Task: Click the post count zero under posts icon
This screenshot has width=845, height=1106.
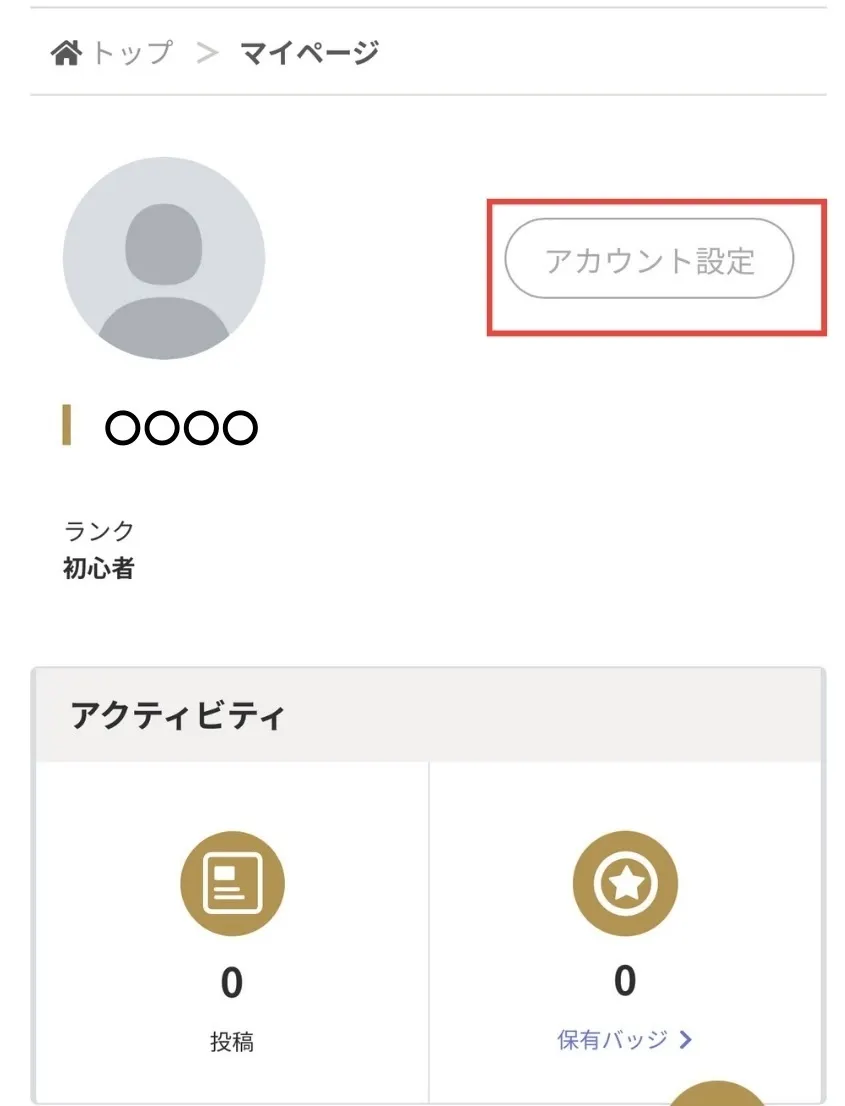Action: (x=232, y=983)
